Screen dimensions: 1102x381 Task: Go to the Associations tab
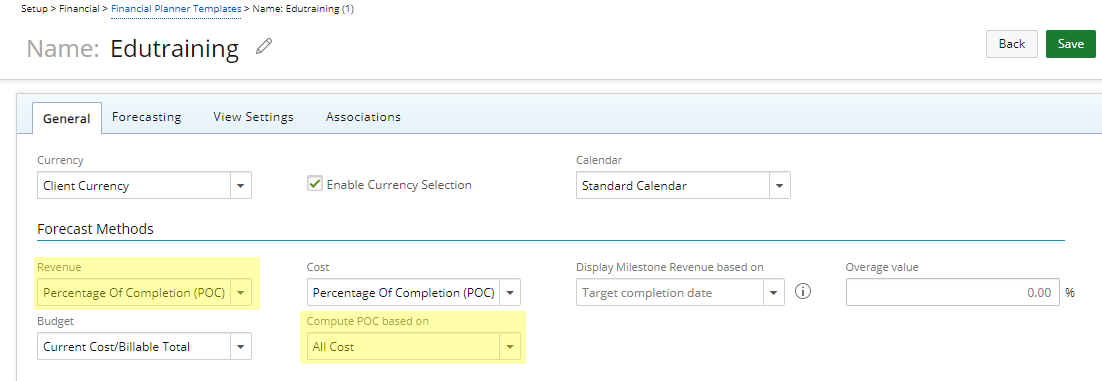click(363, 117)
